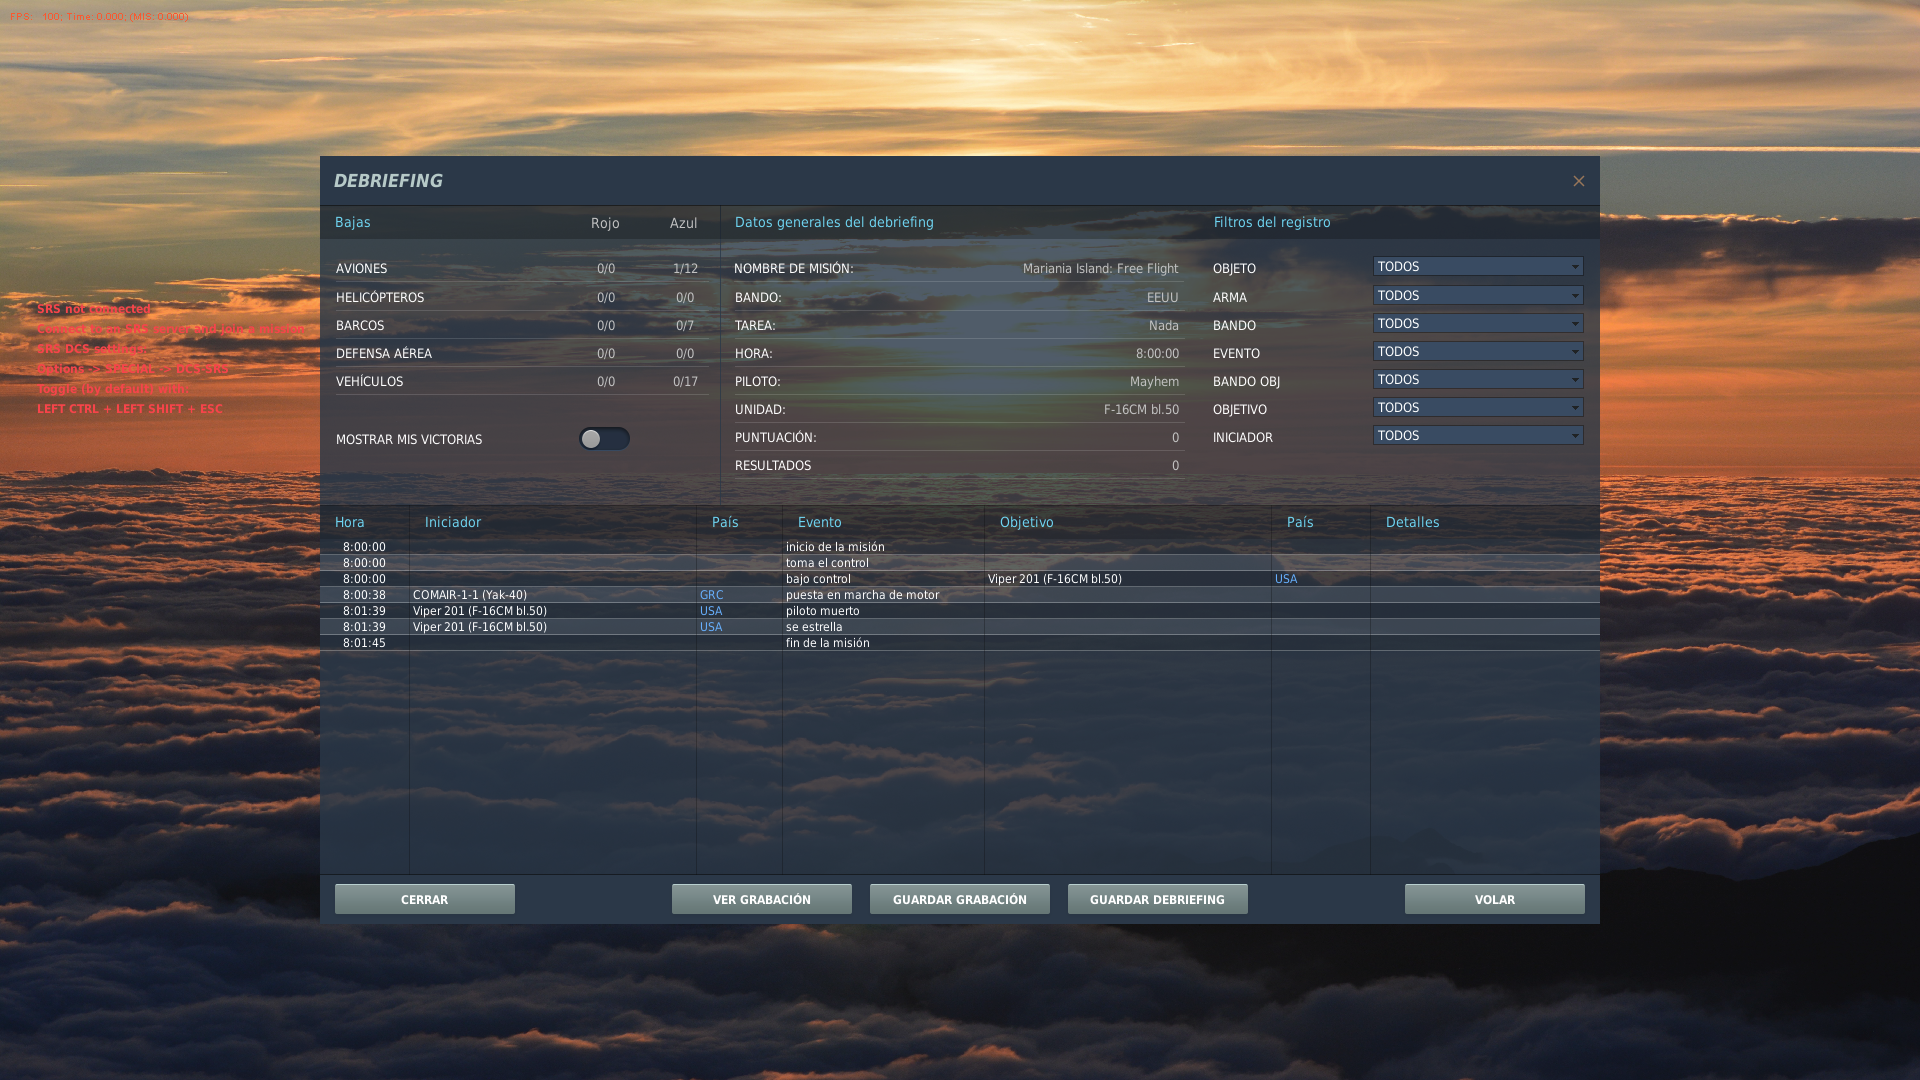The height and width of the screenshot is (1080, 1920).
Task: Click the HELICÓPTEROS casualties row label
Action: click(380, 298)
